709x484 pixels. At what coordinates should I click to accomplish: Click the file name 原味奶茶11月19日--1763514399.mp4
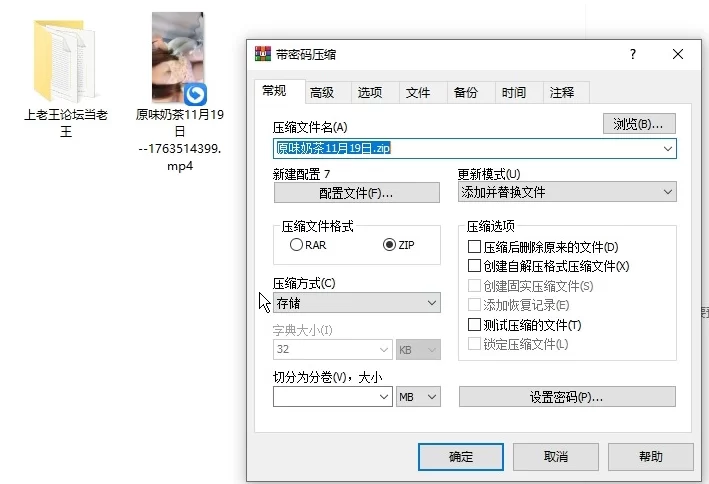(180, 140)
